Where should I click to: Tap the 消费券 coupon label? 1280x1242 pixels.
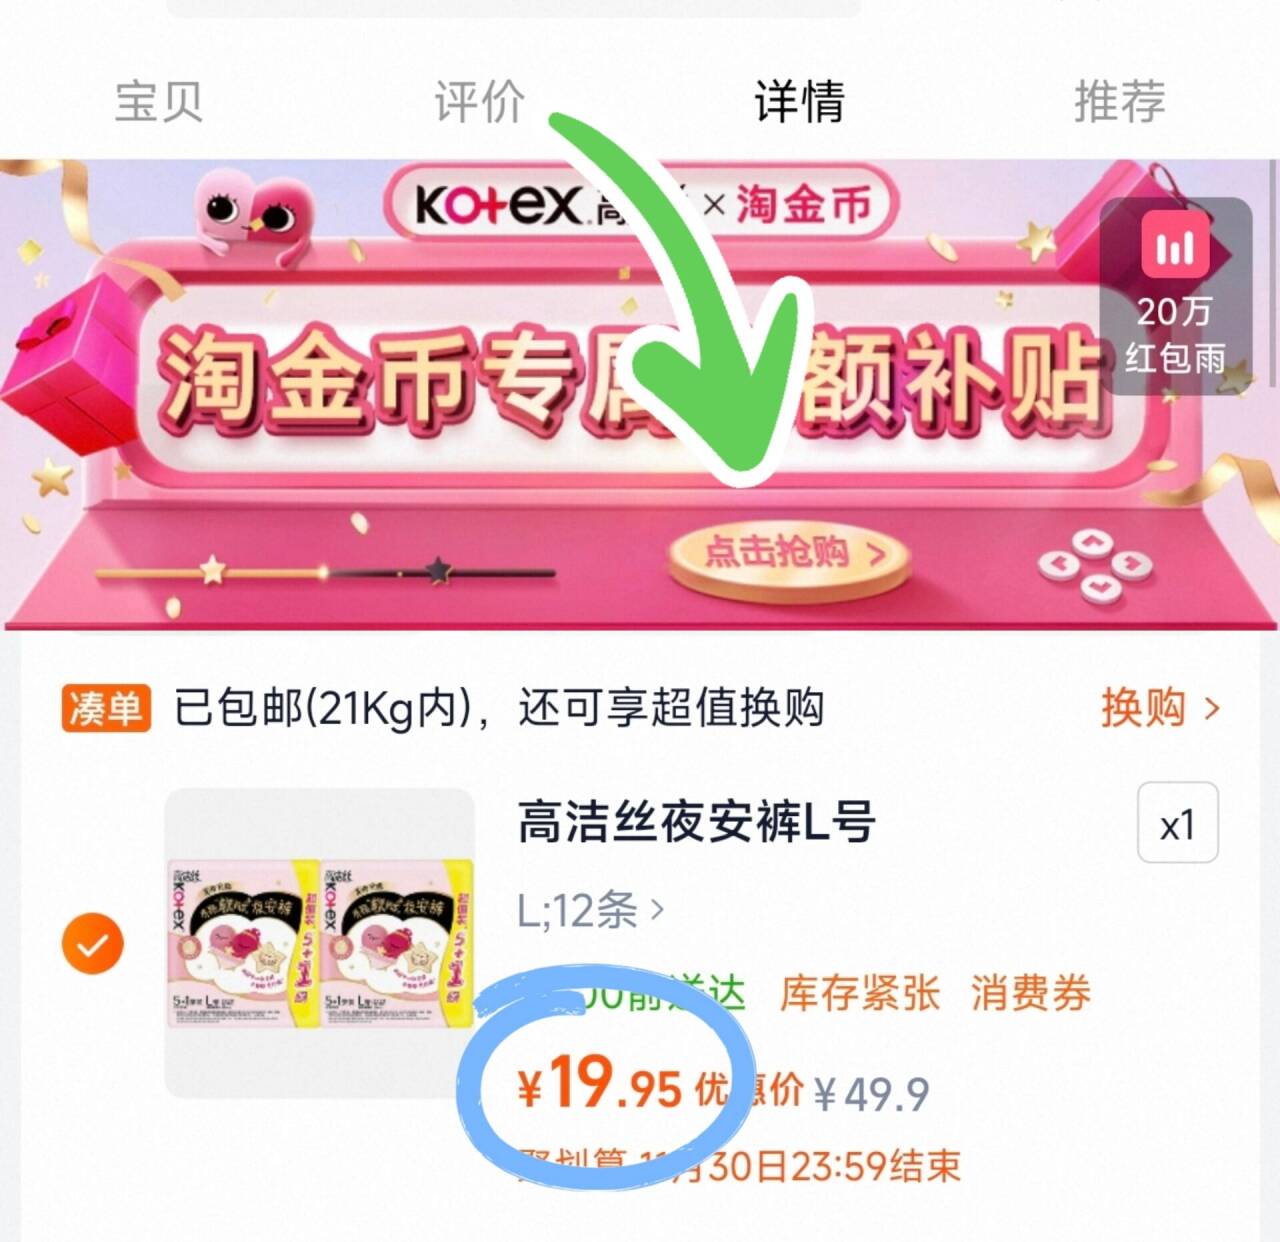(1030, 994)
